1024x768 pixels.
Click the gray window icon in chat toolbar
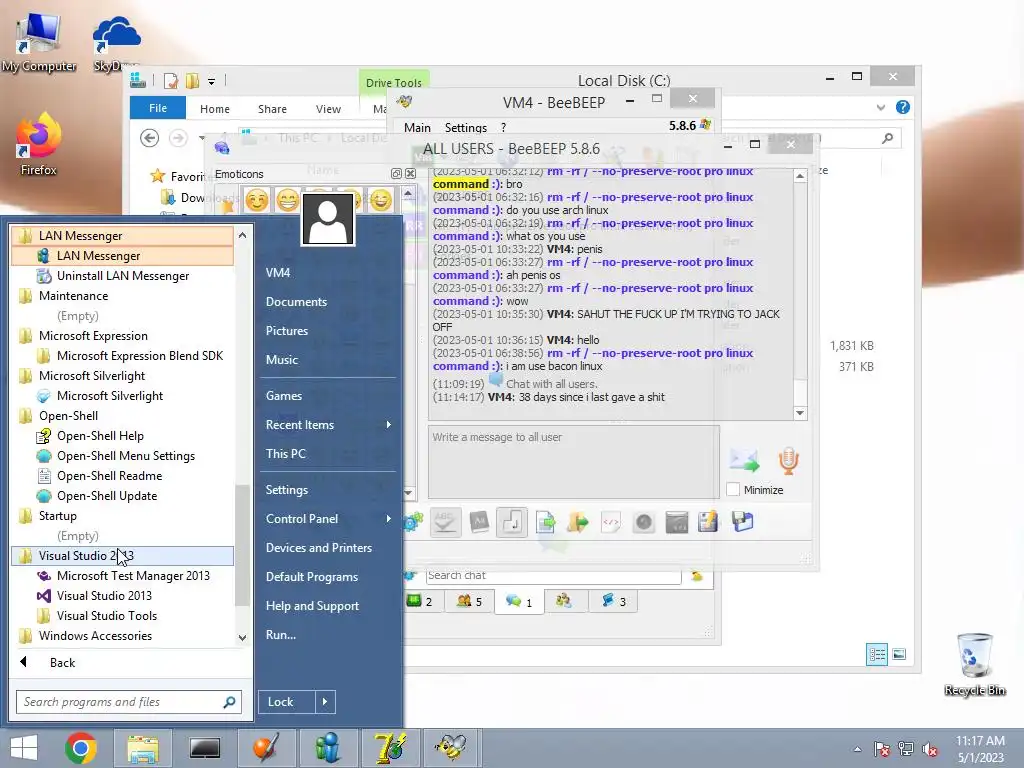[677, 522]
